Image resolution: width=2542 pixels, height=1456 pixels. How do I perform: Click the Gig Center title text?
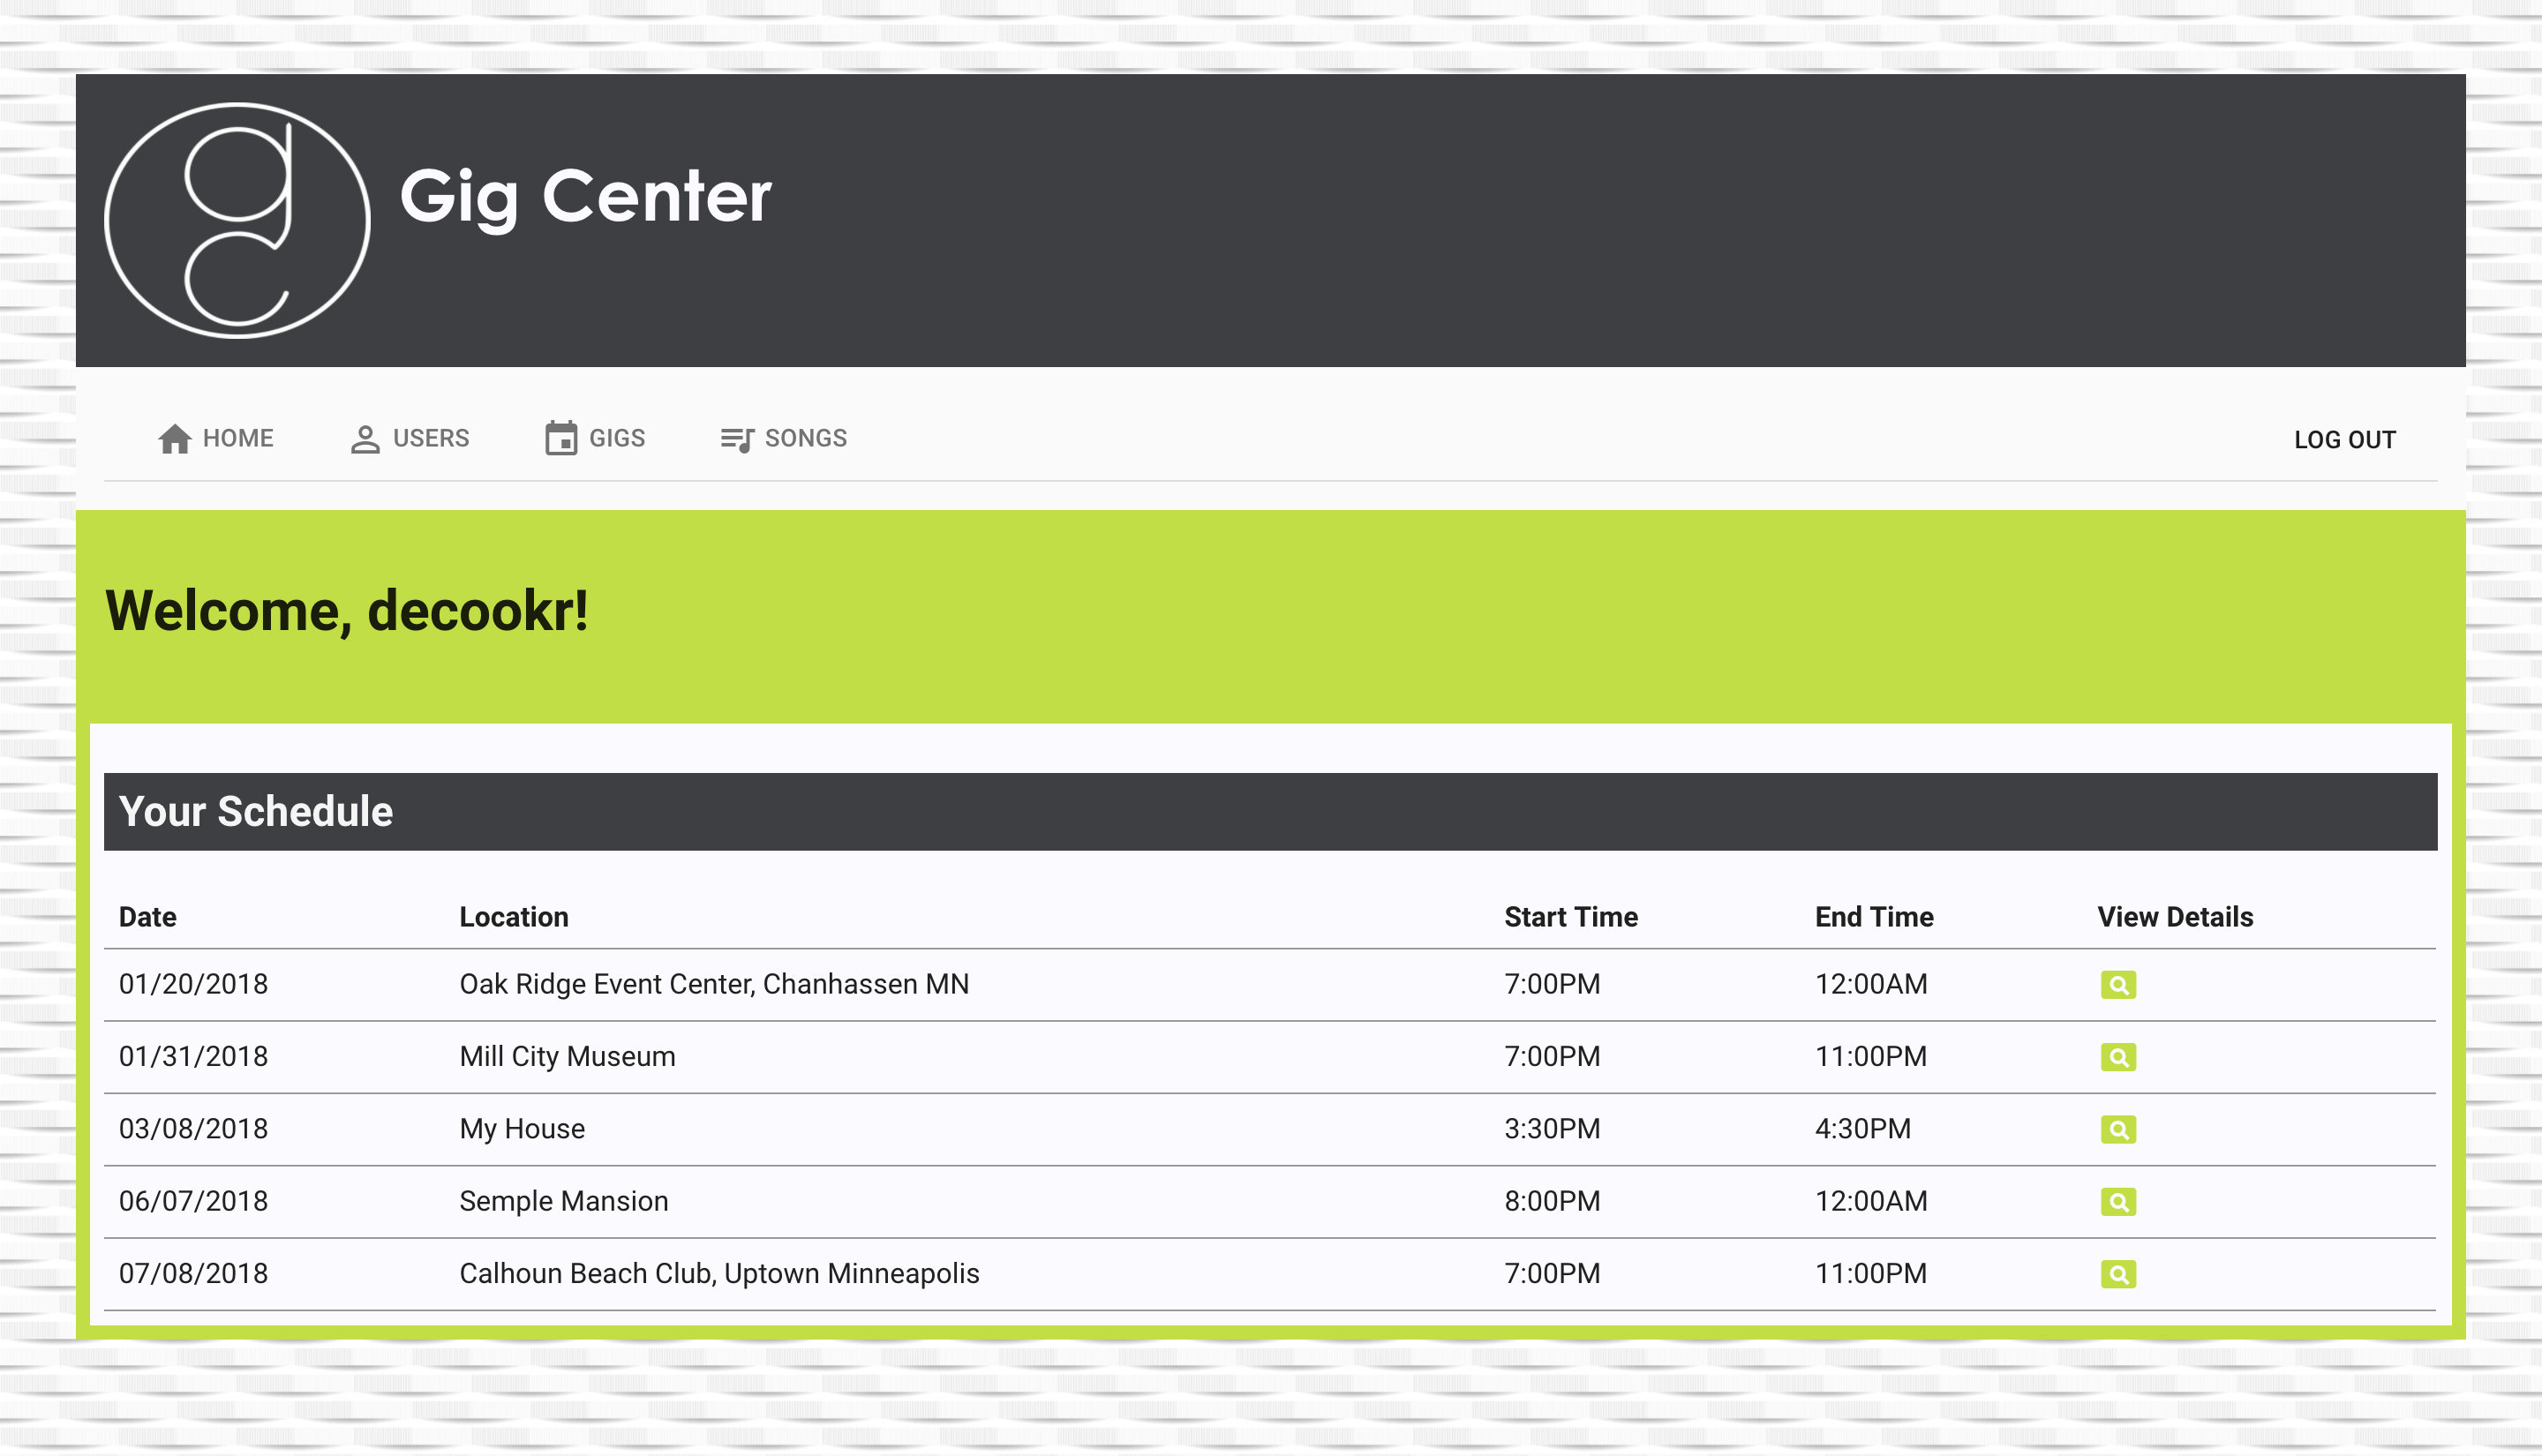(x=585, y=196)
